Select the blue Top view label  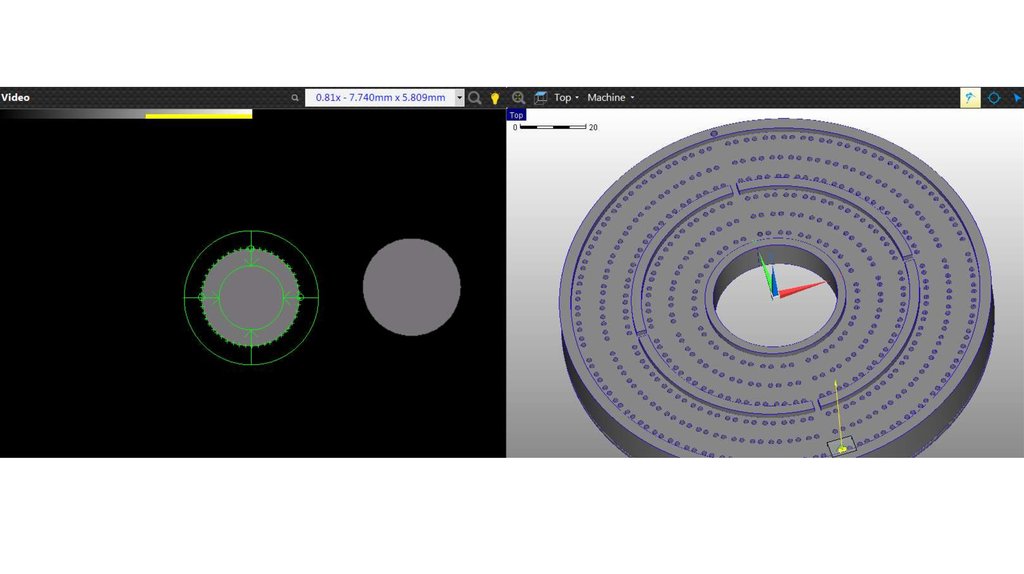click(x=516, y=115)
